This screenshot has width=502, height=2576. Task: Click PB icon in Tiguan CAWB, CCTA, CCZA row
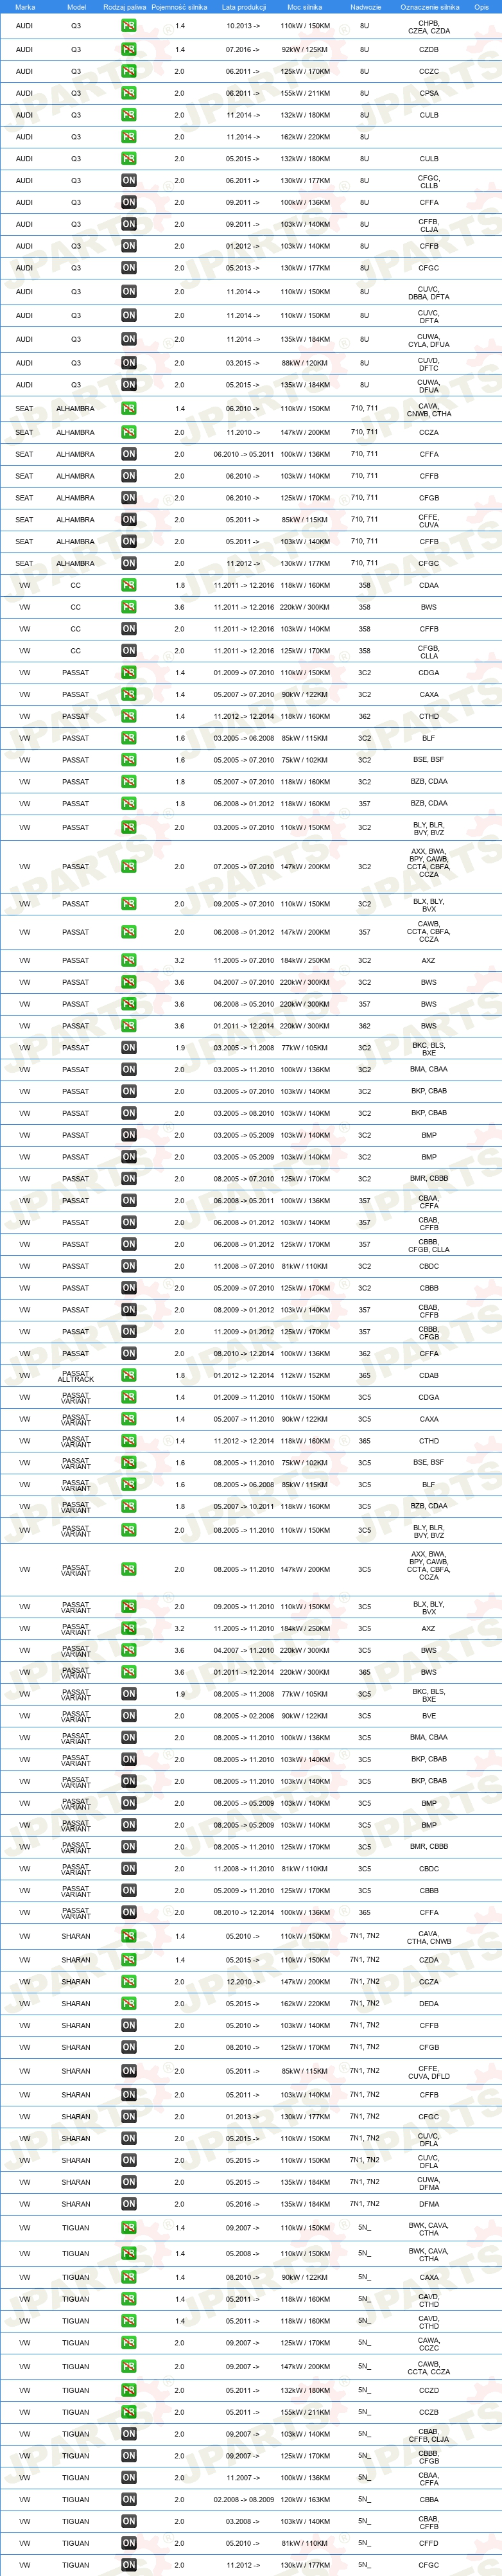[x=129, y=2367]
